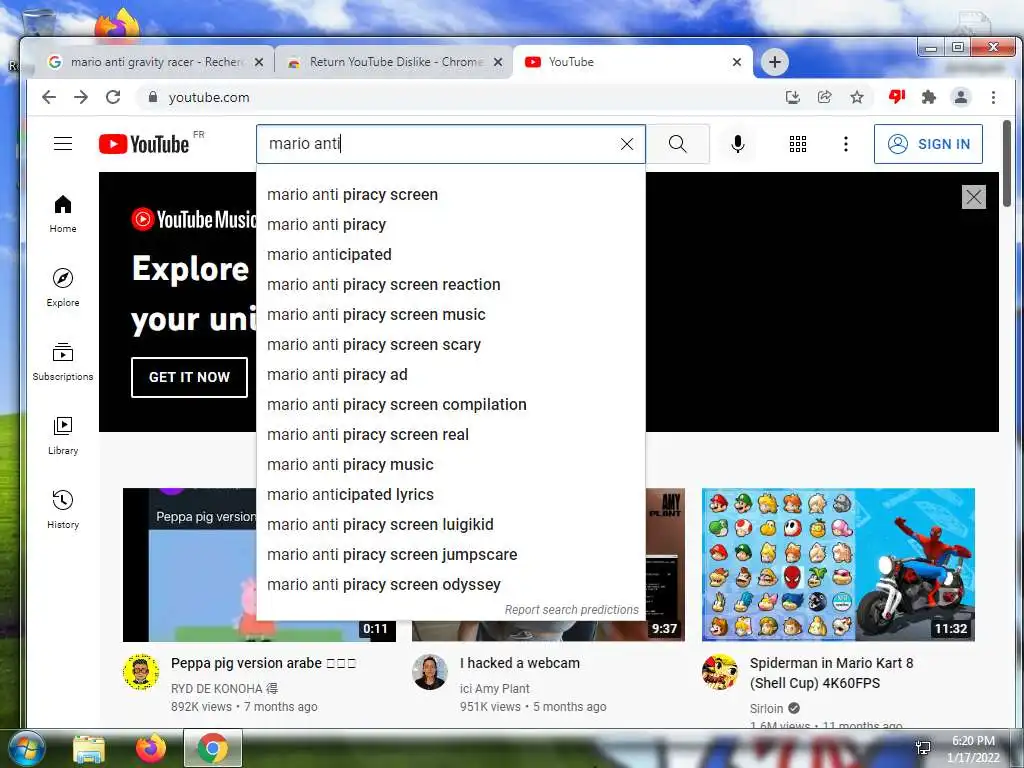Image resolution: width=1024 pixels, height=768 pixels.
Task: Open a new tab with the plus button
Action: click(775, 62)
